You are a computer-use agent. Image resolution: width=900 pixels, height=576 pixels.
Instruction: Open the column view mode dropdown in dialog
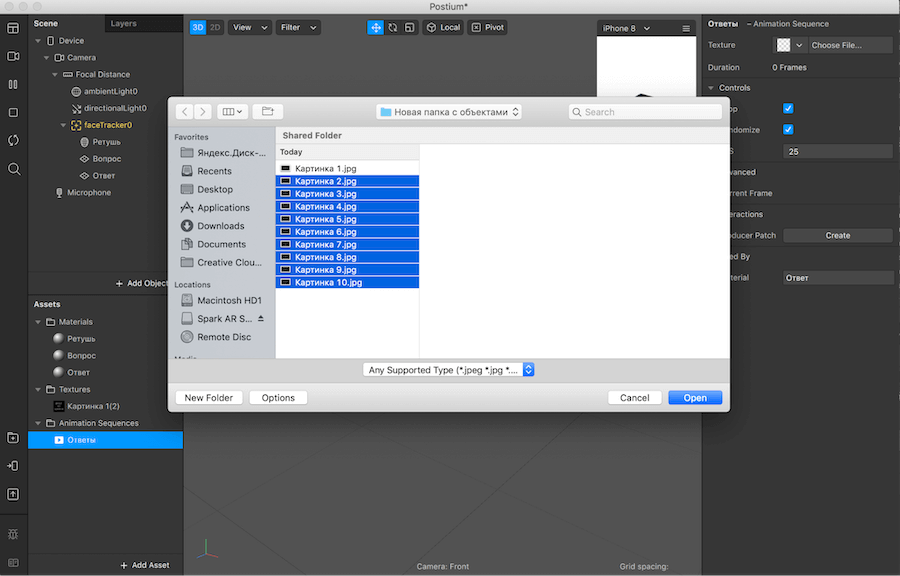(x=232, y=111)
